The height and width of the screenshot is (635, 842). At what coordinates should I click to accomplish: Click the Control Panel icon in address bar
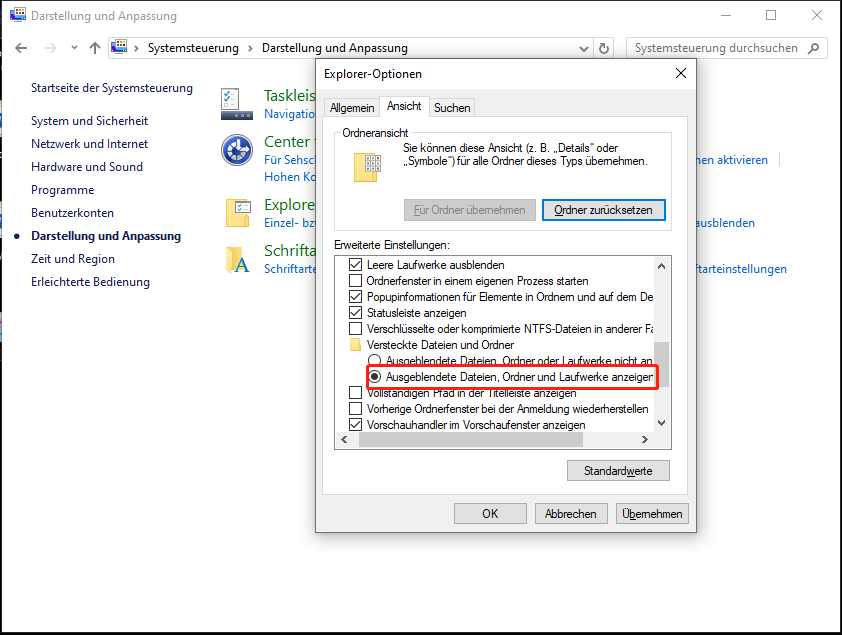point(119,47)
